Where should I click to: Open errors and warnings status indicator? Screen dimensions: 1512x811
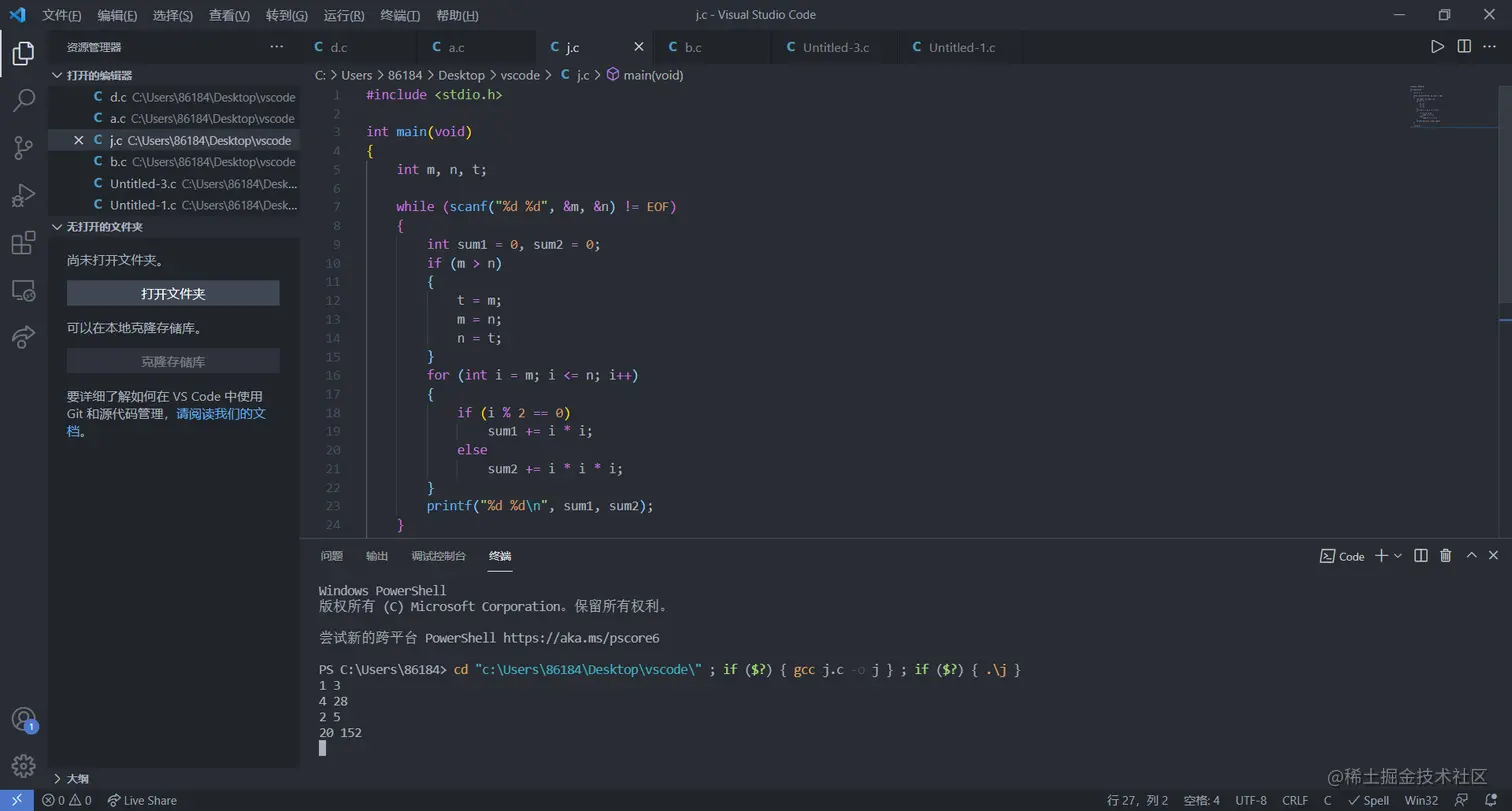coord(67,800)
